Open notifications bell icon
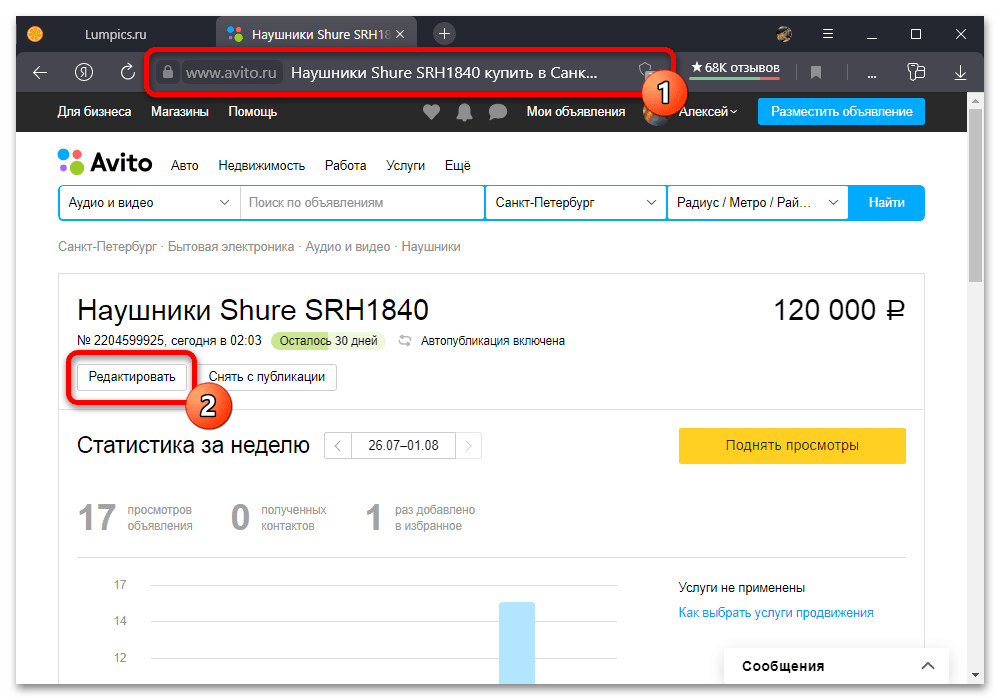 coord(464,112)
